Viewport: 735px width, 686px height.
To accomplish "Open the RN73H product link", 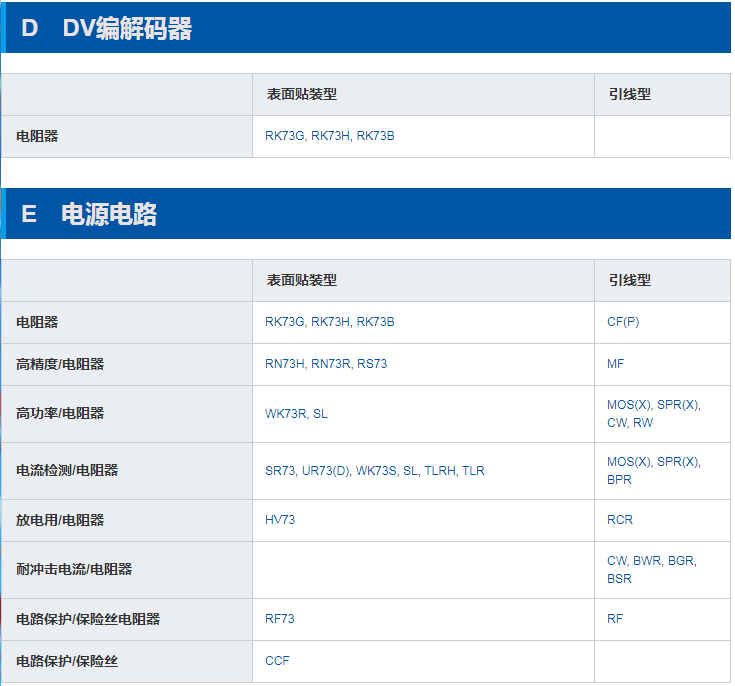I will pyautogui.click(x=285, y=364).
